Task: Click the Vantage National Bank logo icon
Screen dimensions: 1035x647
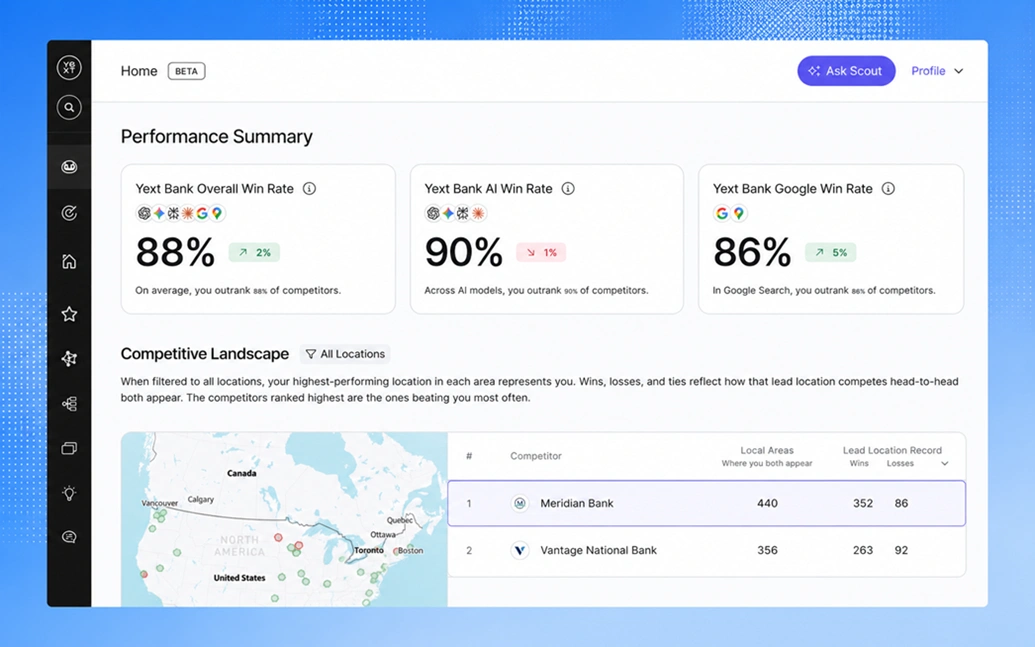Action: pyautogui.click(x=520, y=550)
